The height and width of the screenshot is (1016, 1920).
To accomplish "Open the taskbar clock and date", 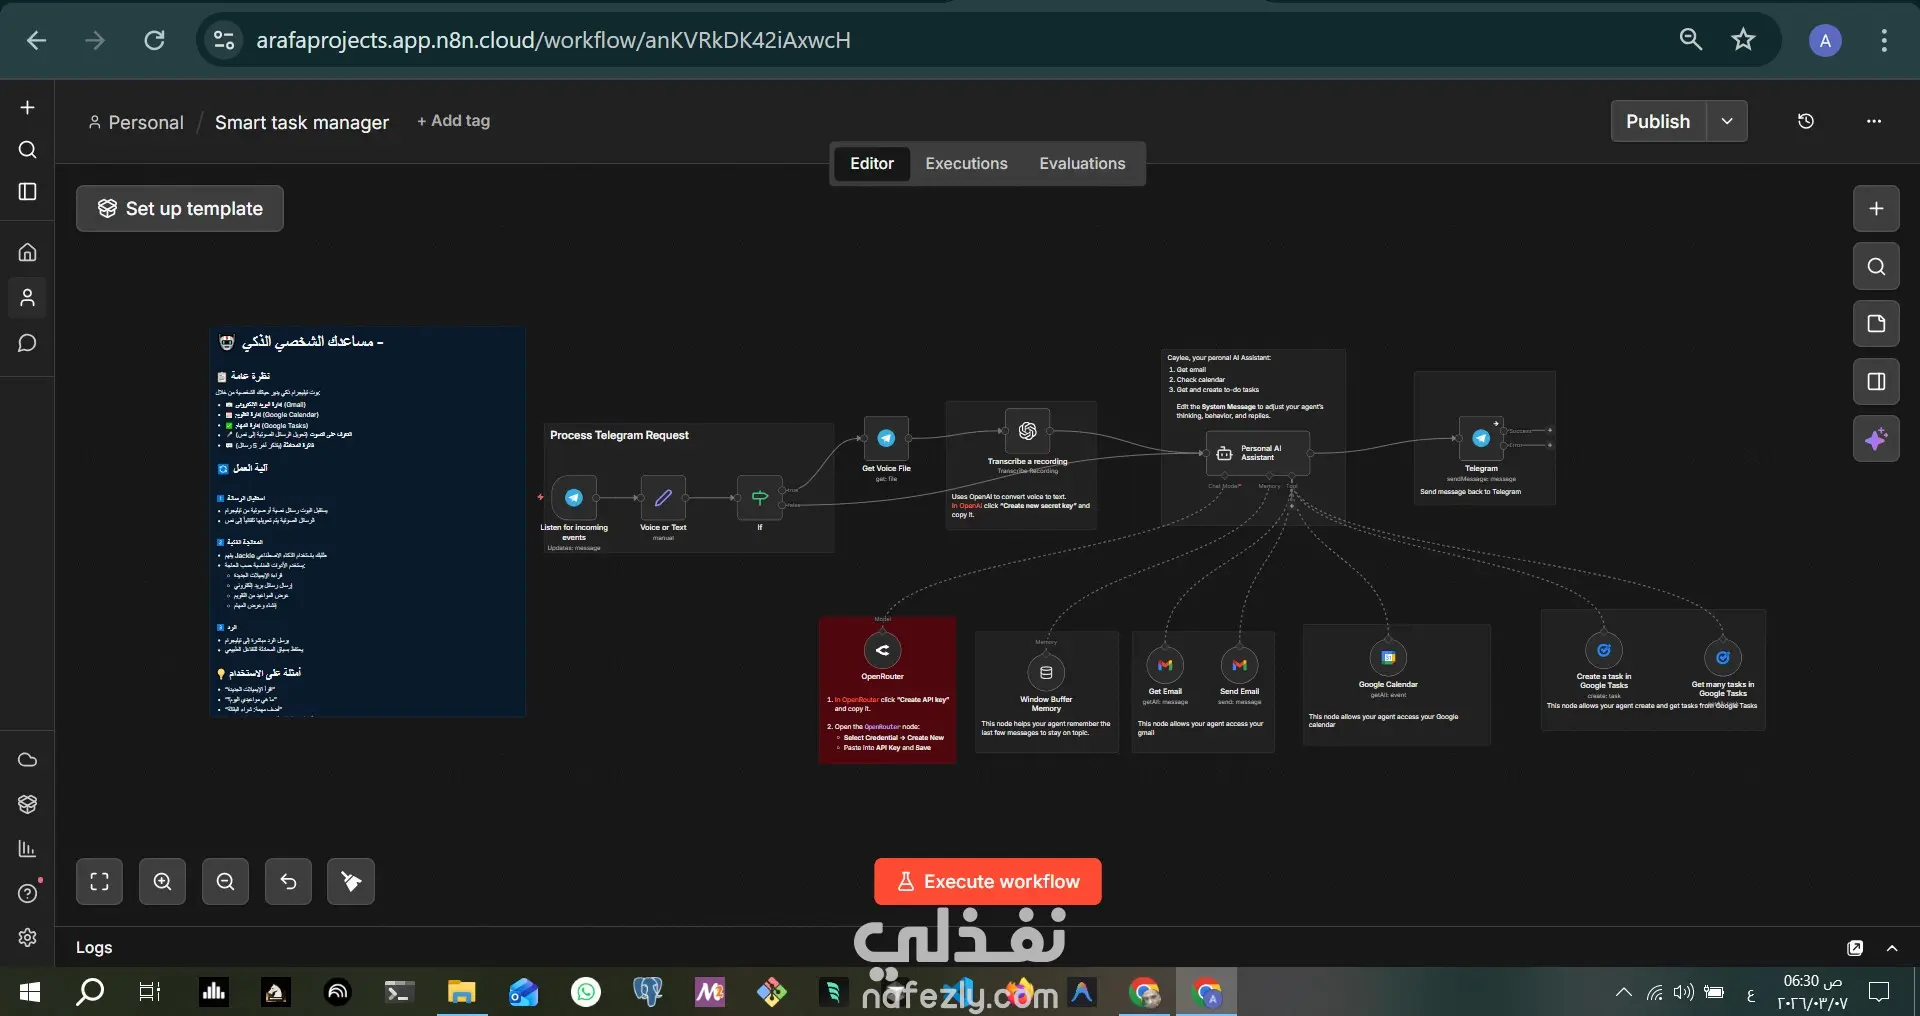I will [1812, 992].
